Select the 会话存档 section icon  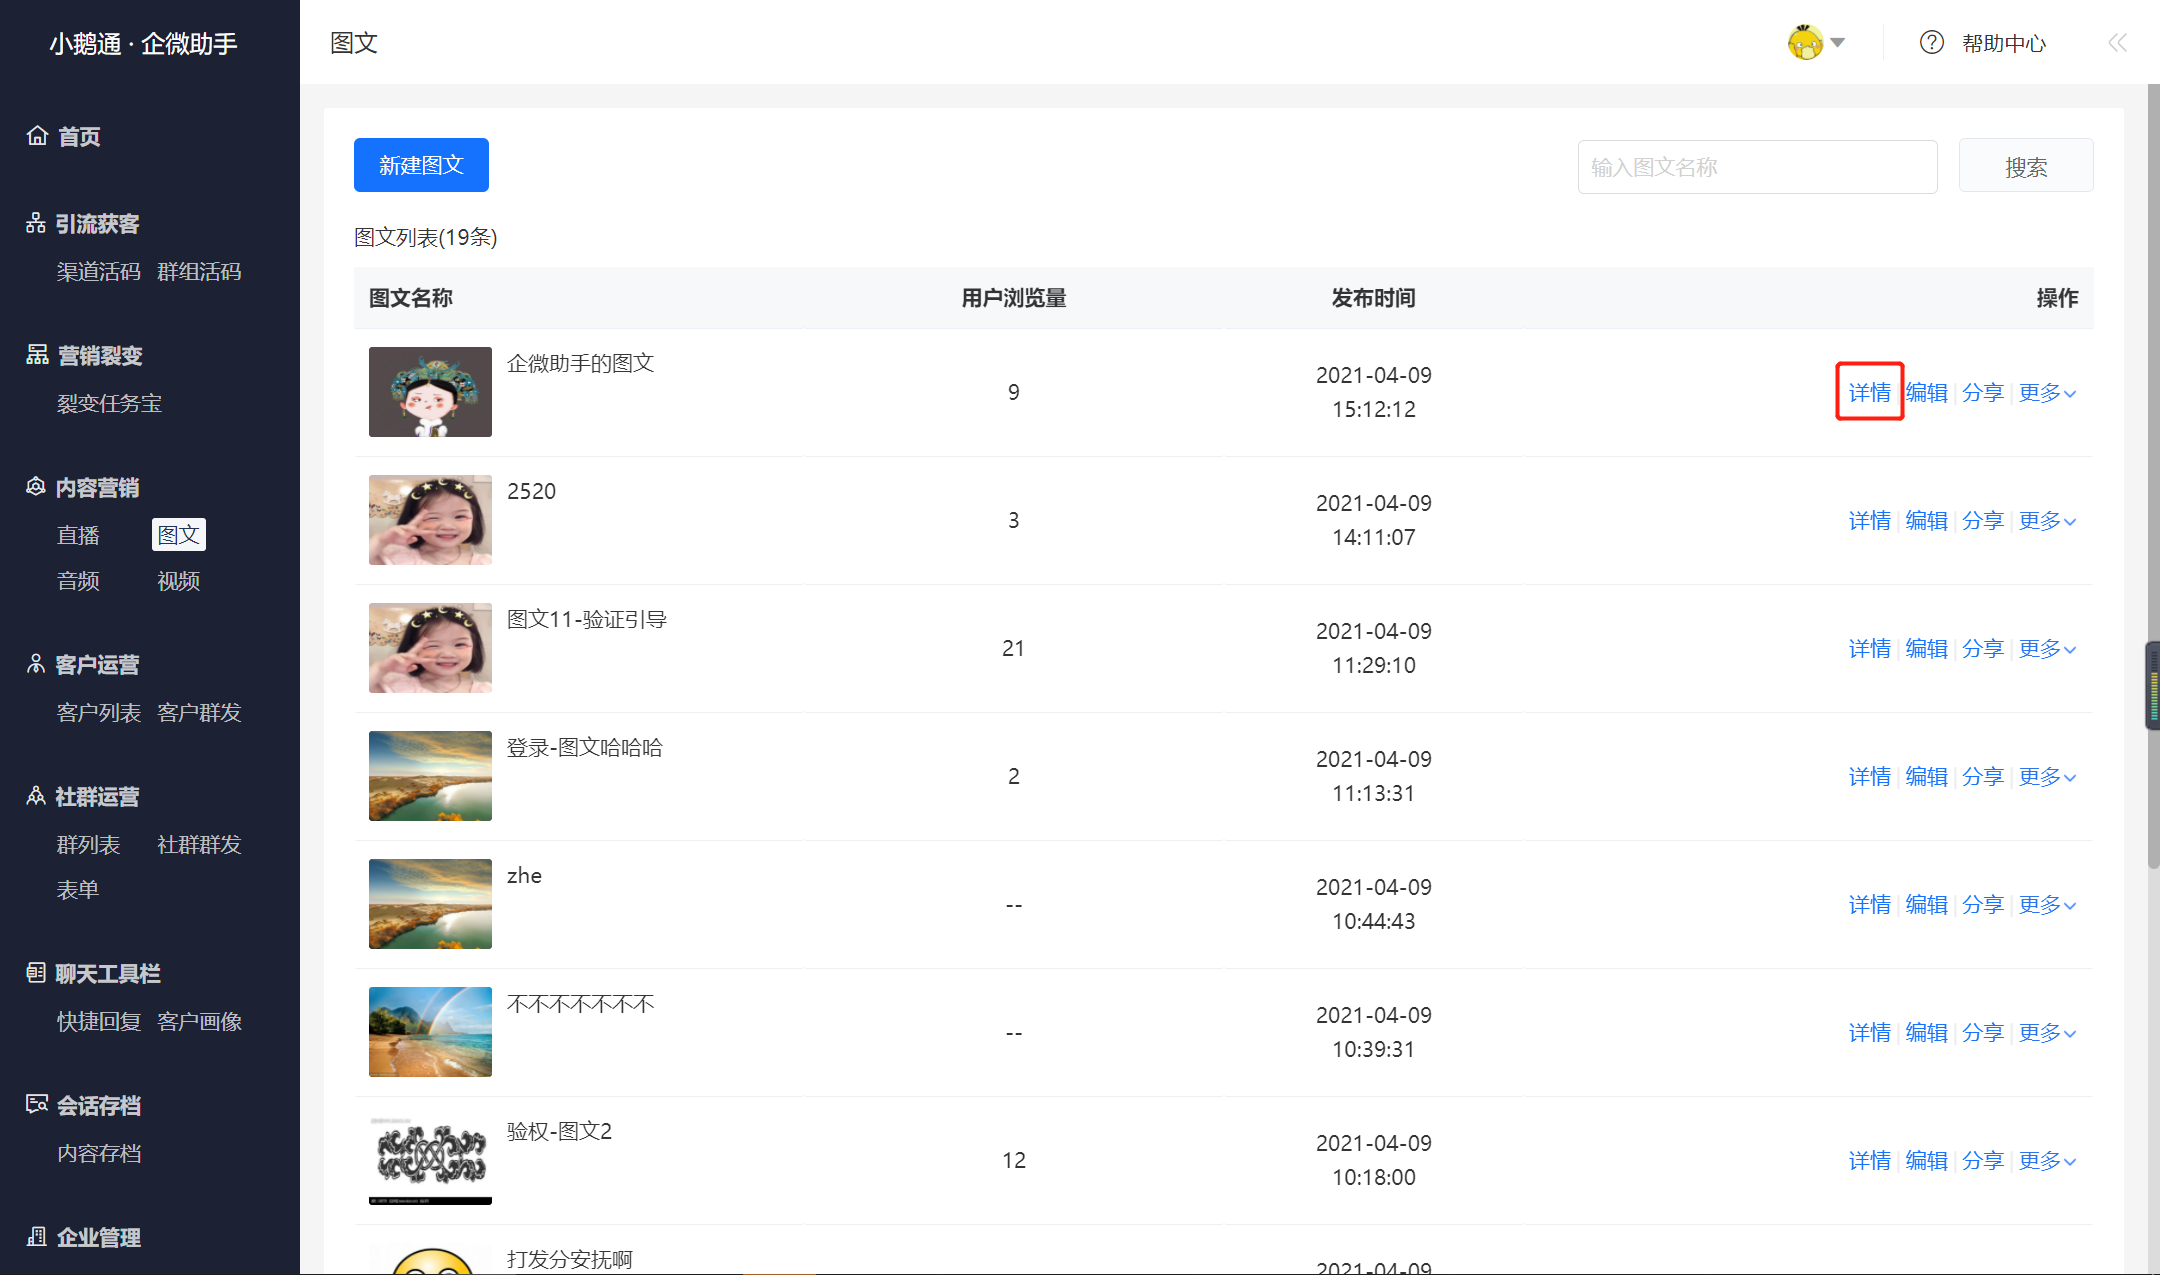point(37,1105)
